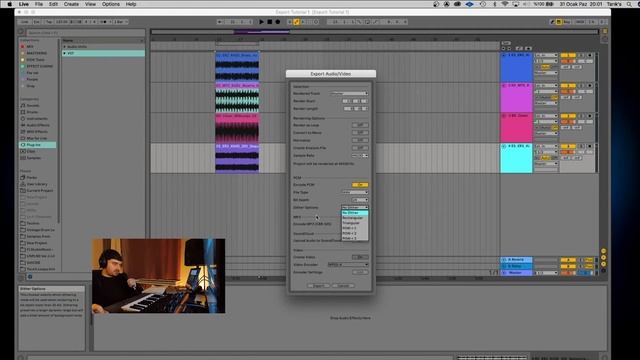The width and height of the screenshot is (640, 360).
Task: Open the Master track output dropdown
Action: [x=546, y=273]
